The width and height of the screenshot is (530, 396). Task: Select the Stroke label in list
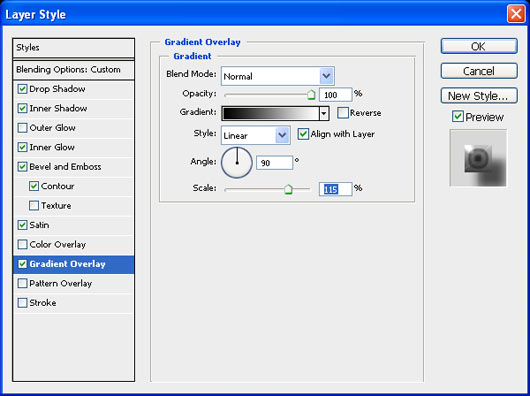click(x=43, y=303)
